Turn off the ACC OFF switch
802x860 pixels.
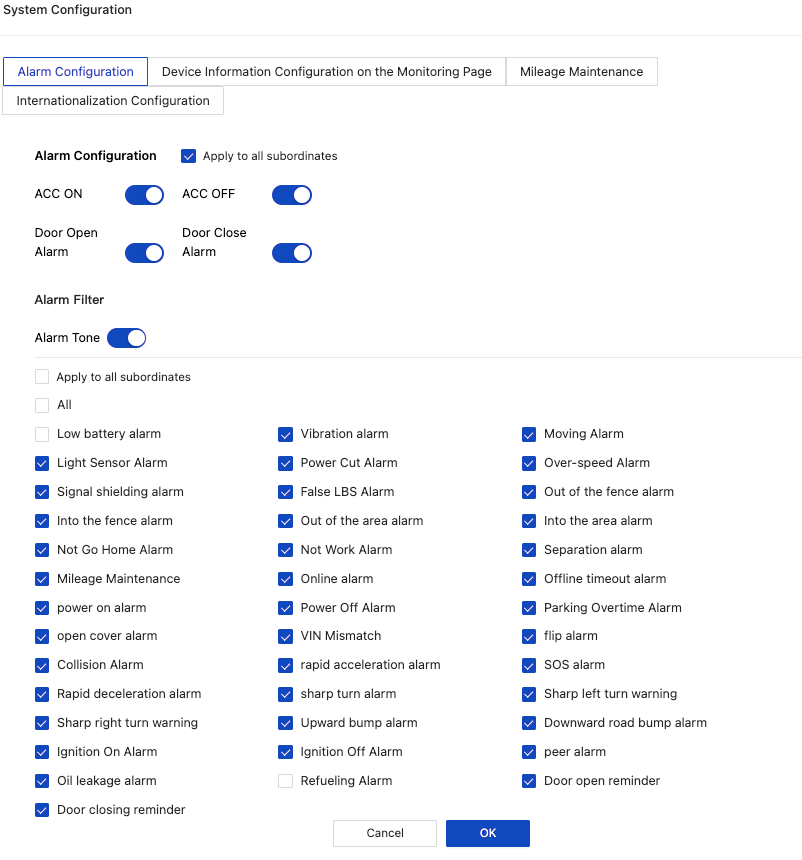pos(291,194)
